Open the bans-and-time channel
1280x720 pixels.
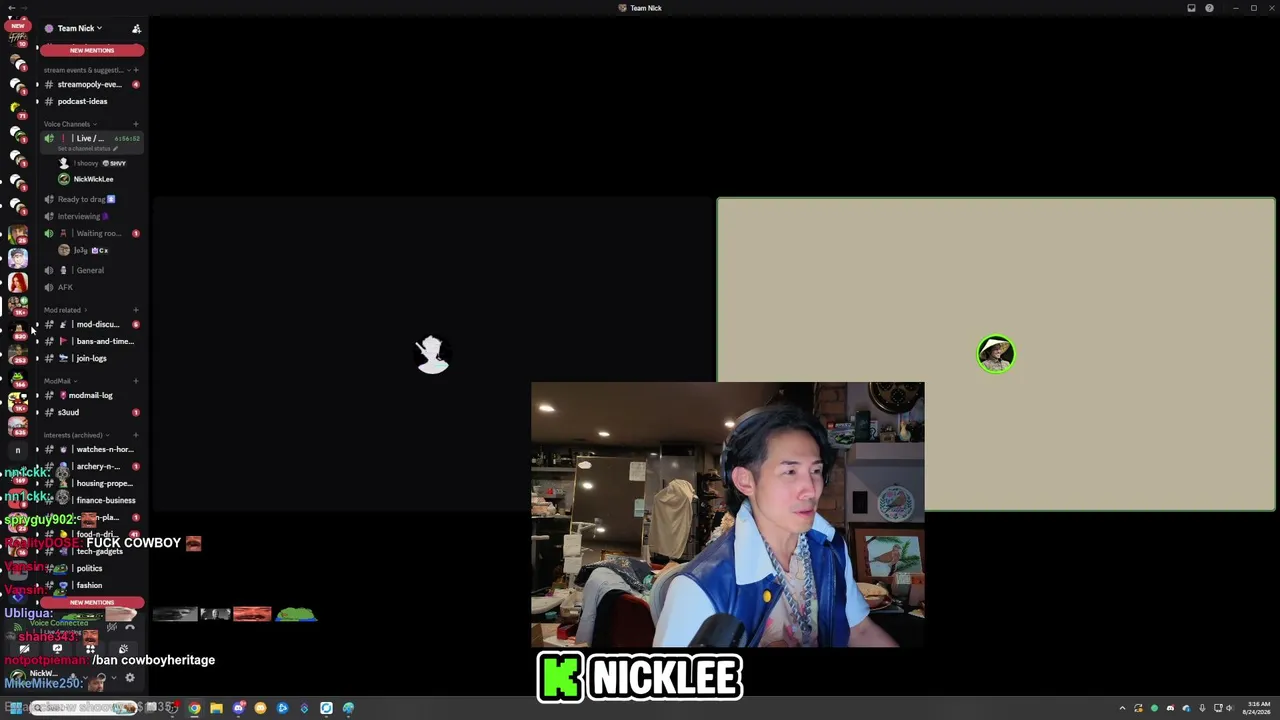[92, 341]
